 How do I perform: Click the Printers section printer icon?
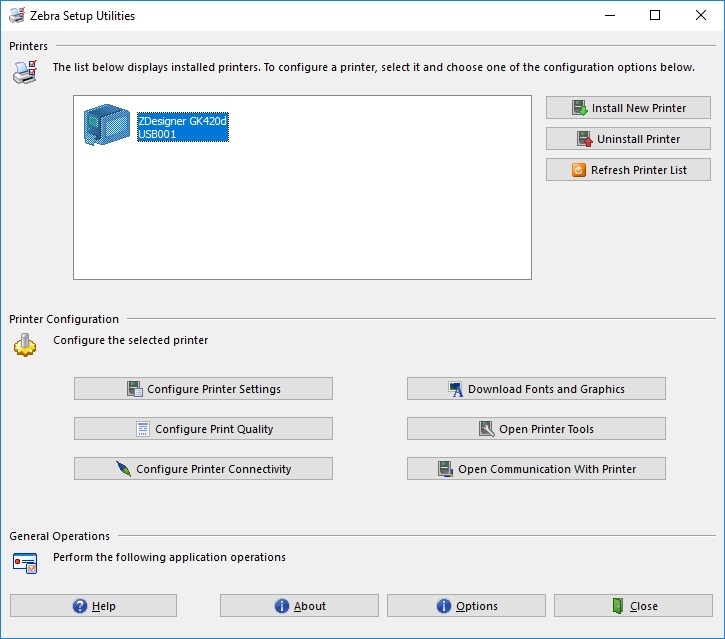click(x=25, y=71)
